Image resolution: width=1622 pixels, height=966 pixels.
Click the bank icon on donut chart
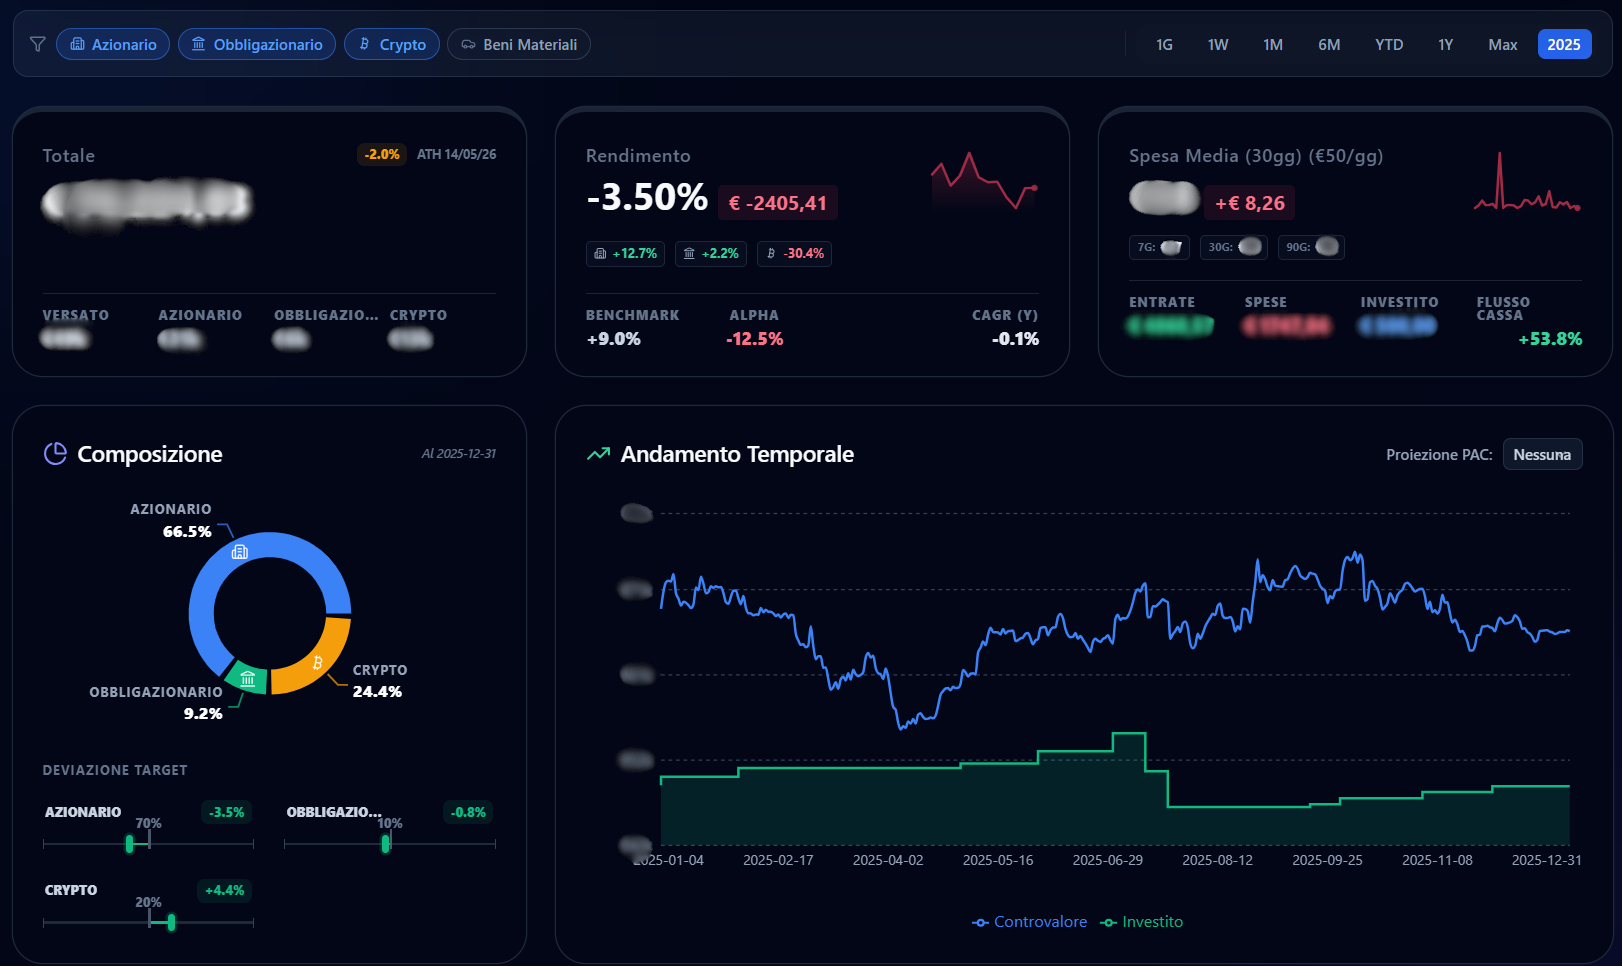tap(248, 679)
